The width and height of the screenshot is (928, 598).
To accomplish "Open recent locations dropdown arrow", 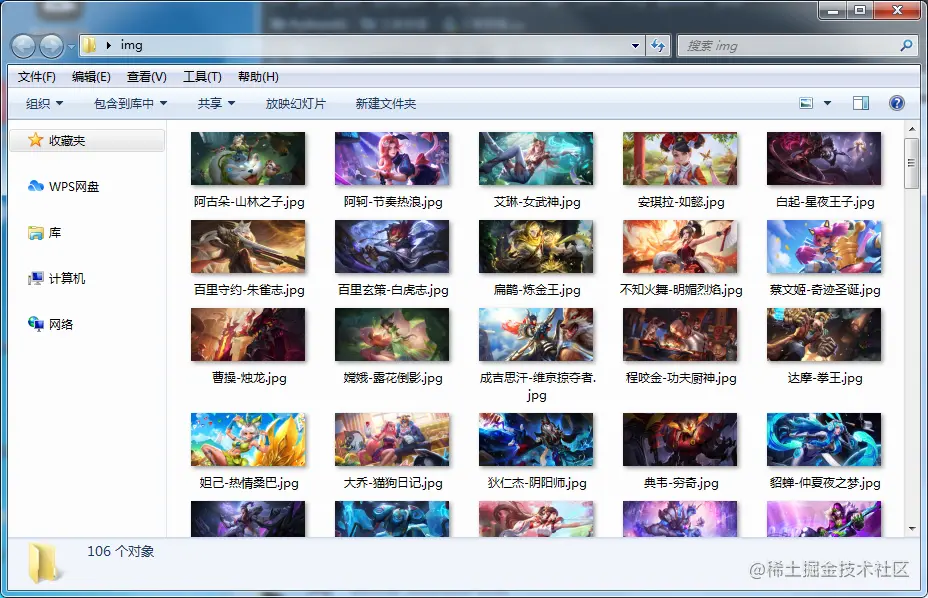I will pos(71,46).
